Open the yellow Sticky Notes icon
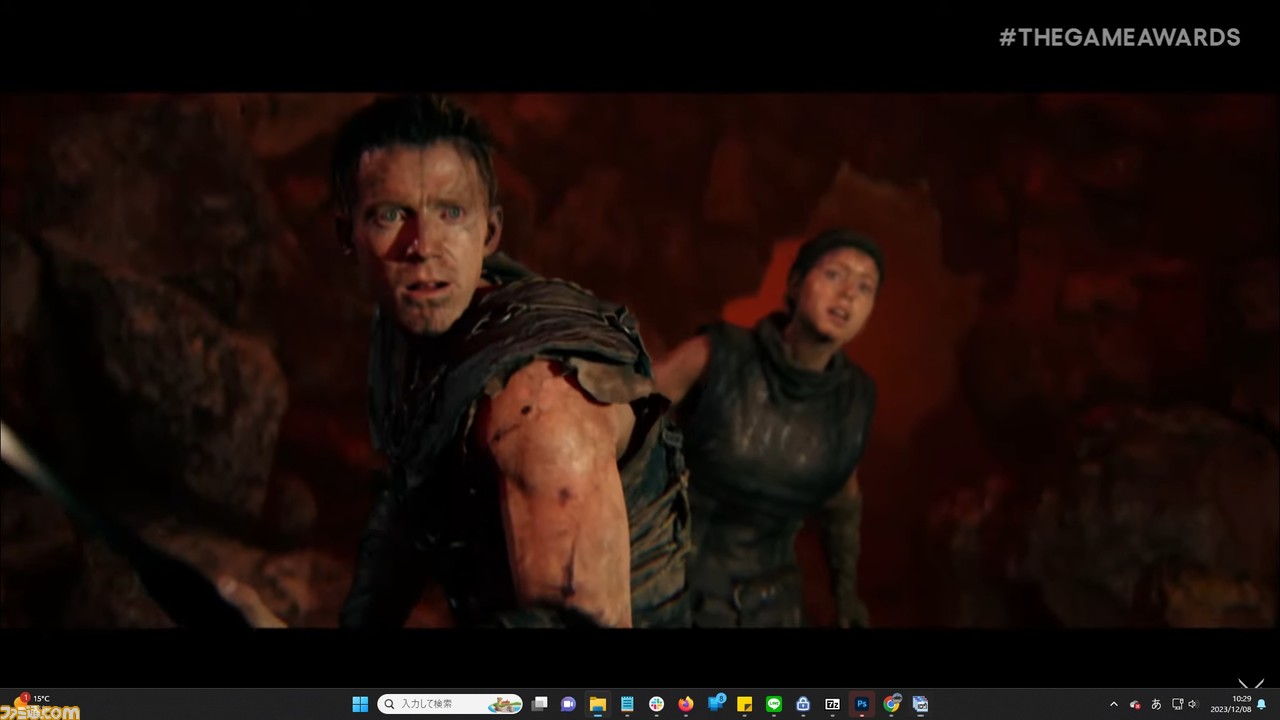 [x=744, y=704]
